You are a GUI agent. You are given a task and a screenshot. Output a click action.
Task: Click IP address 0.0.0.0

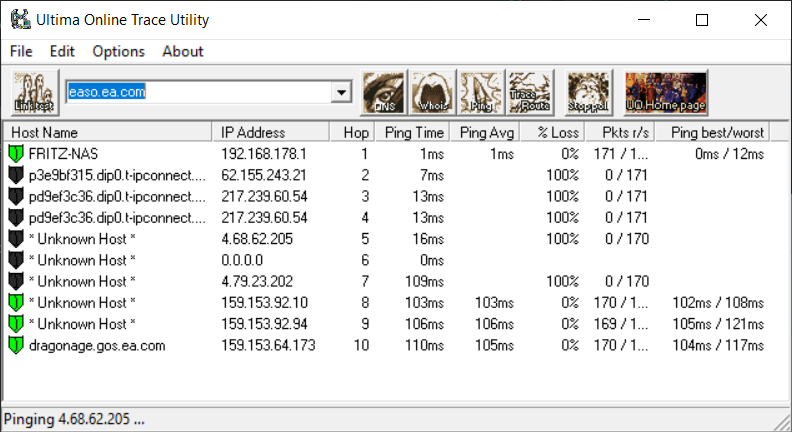point(242,260)
